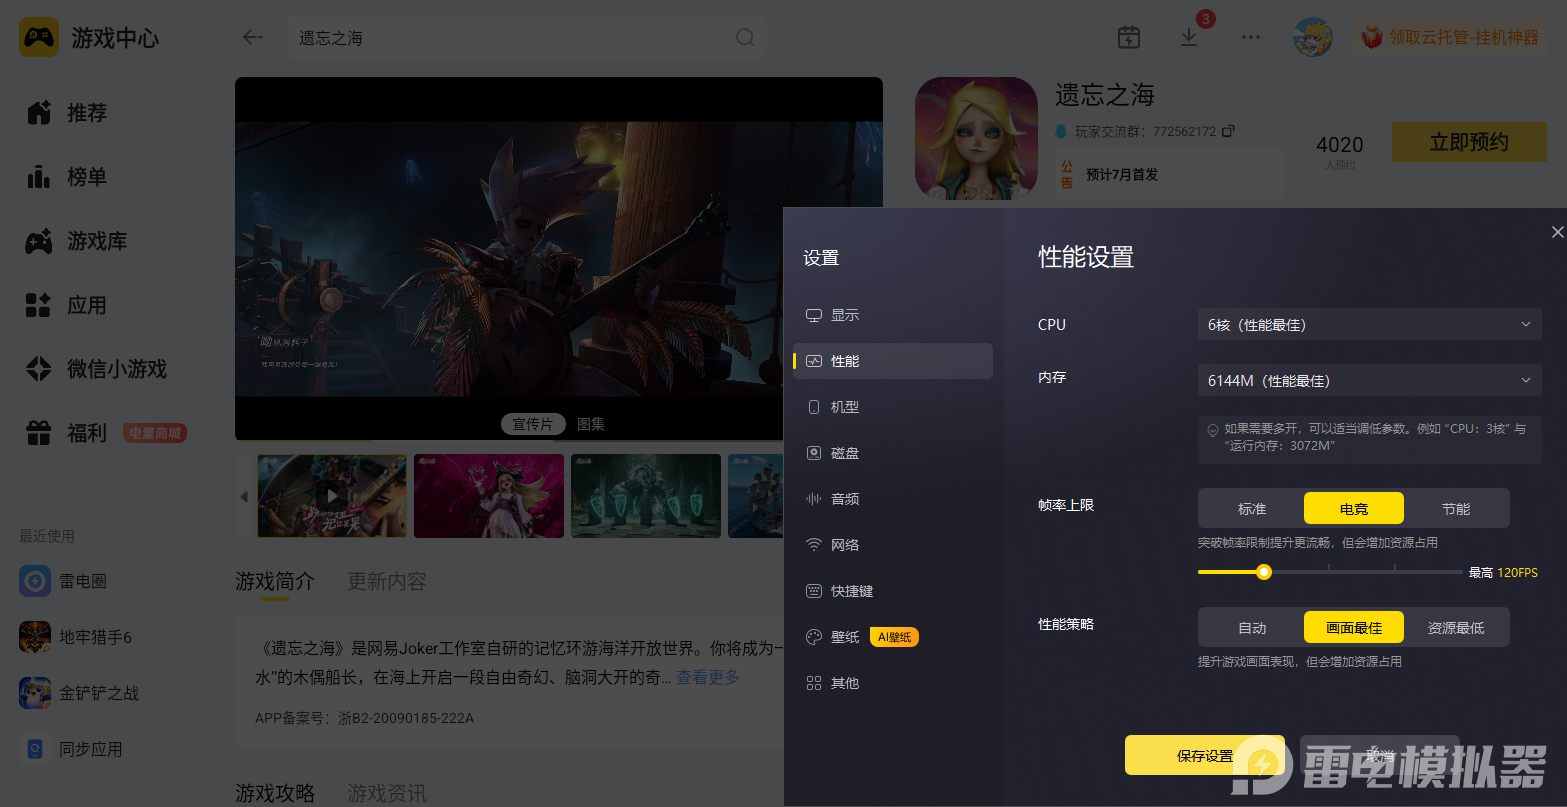Switch to the 游戏资讯 tab
Screen dimensions: 1567x807
(387, 793)
